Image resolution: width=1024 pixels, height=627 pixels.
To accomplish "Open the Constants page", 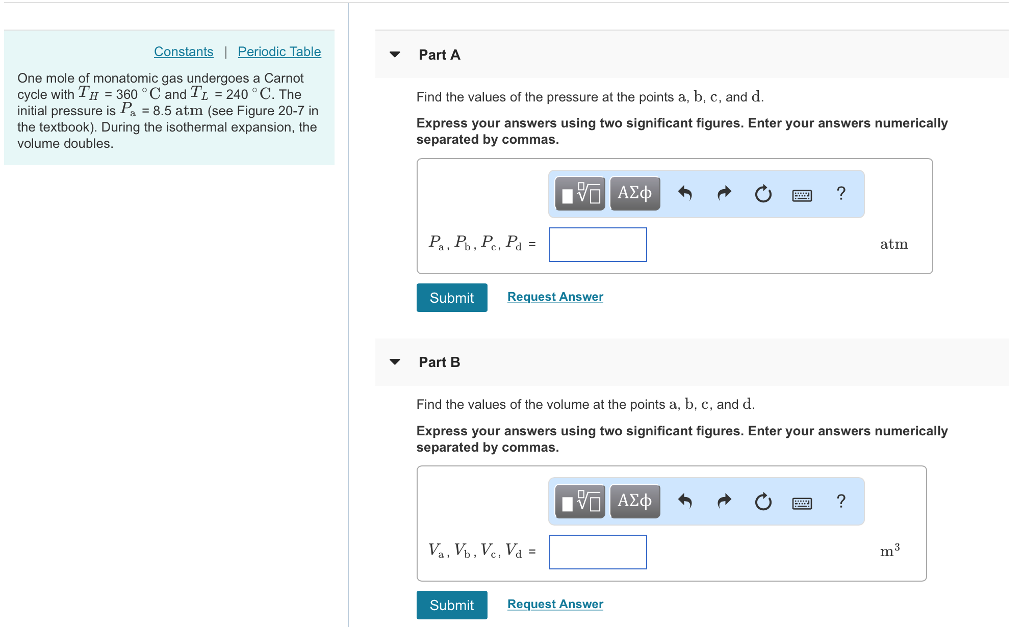I will pyautogui.click(x=183, y=51).
